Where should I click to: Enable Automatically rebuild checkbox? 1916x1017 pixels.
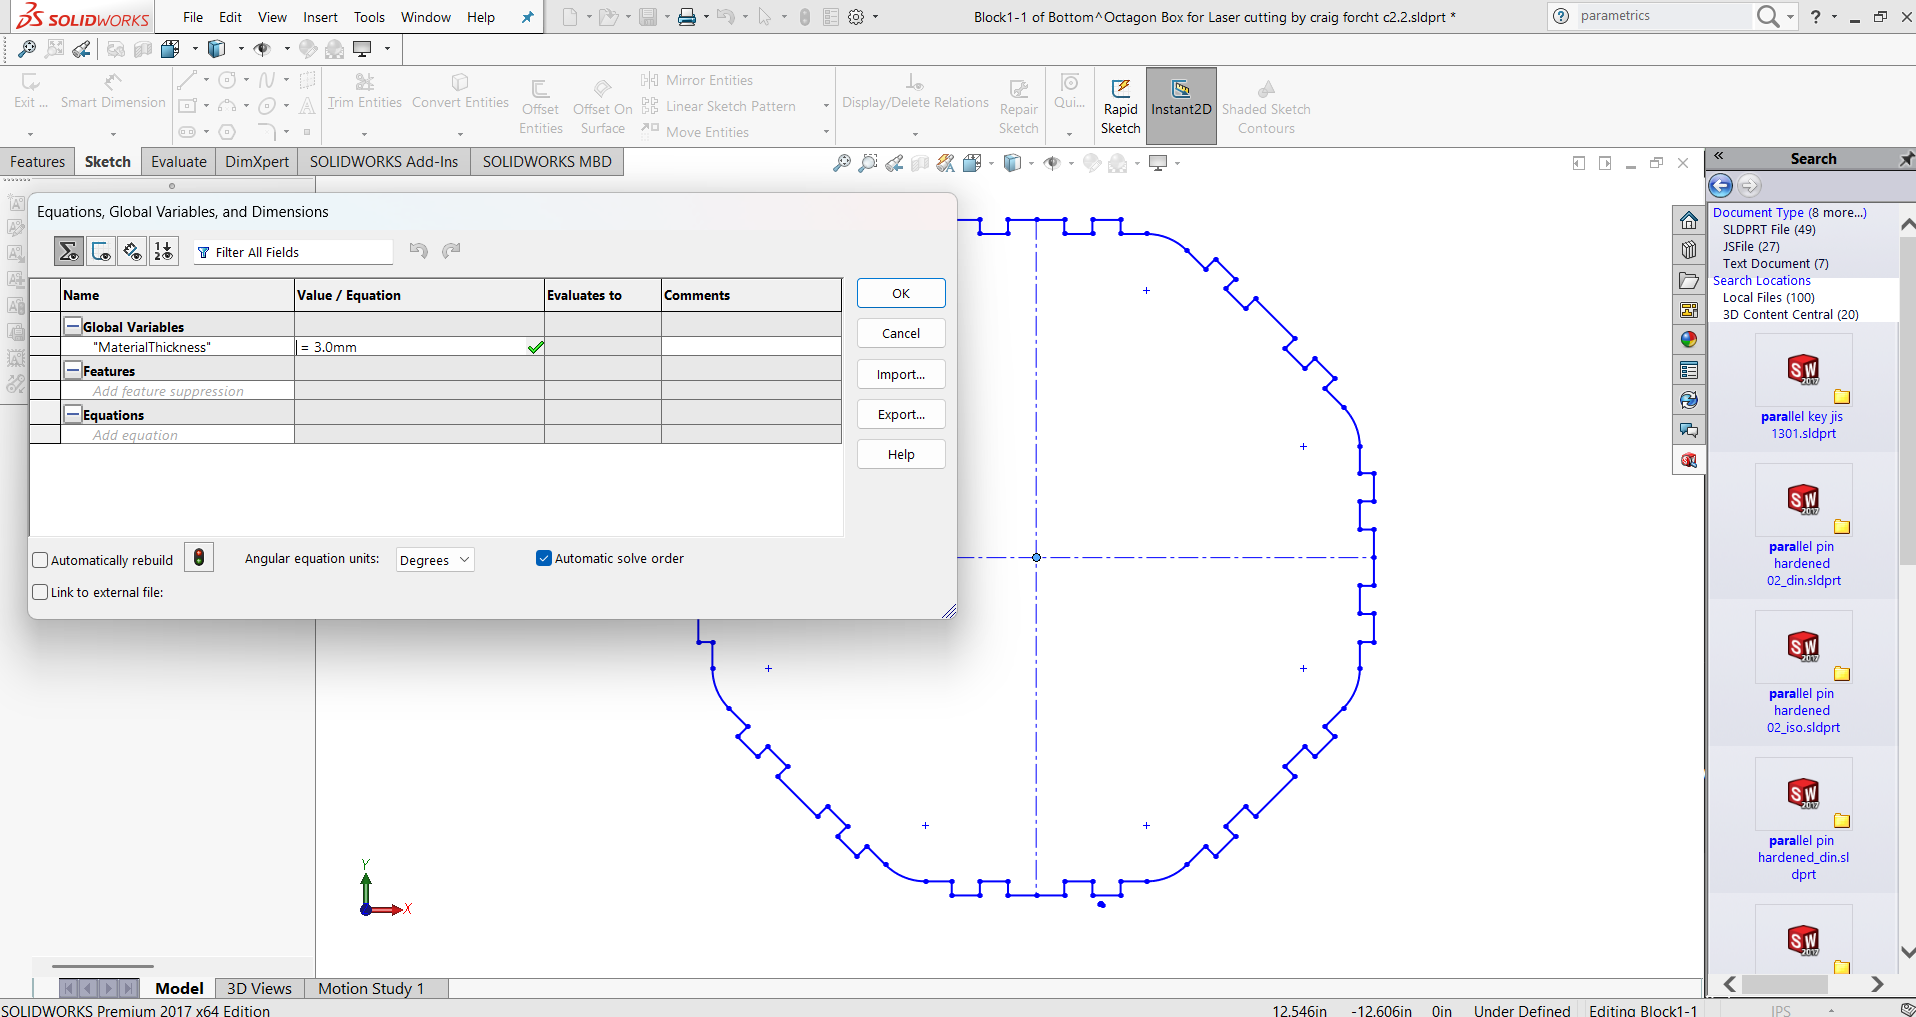pyautogui.click(x=41, y=560)
